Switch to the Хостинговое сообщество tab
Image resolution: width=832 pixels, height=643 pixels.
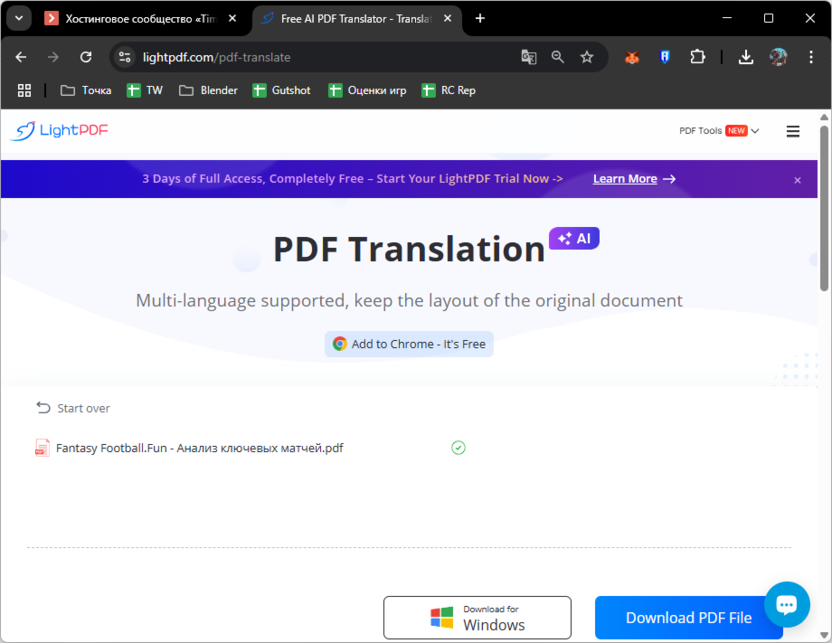tap(138, 18)
